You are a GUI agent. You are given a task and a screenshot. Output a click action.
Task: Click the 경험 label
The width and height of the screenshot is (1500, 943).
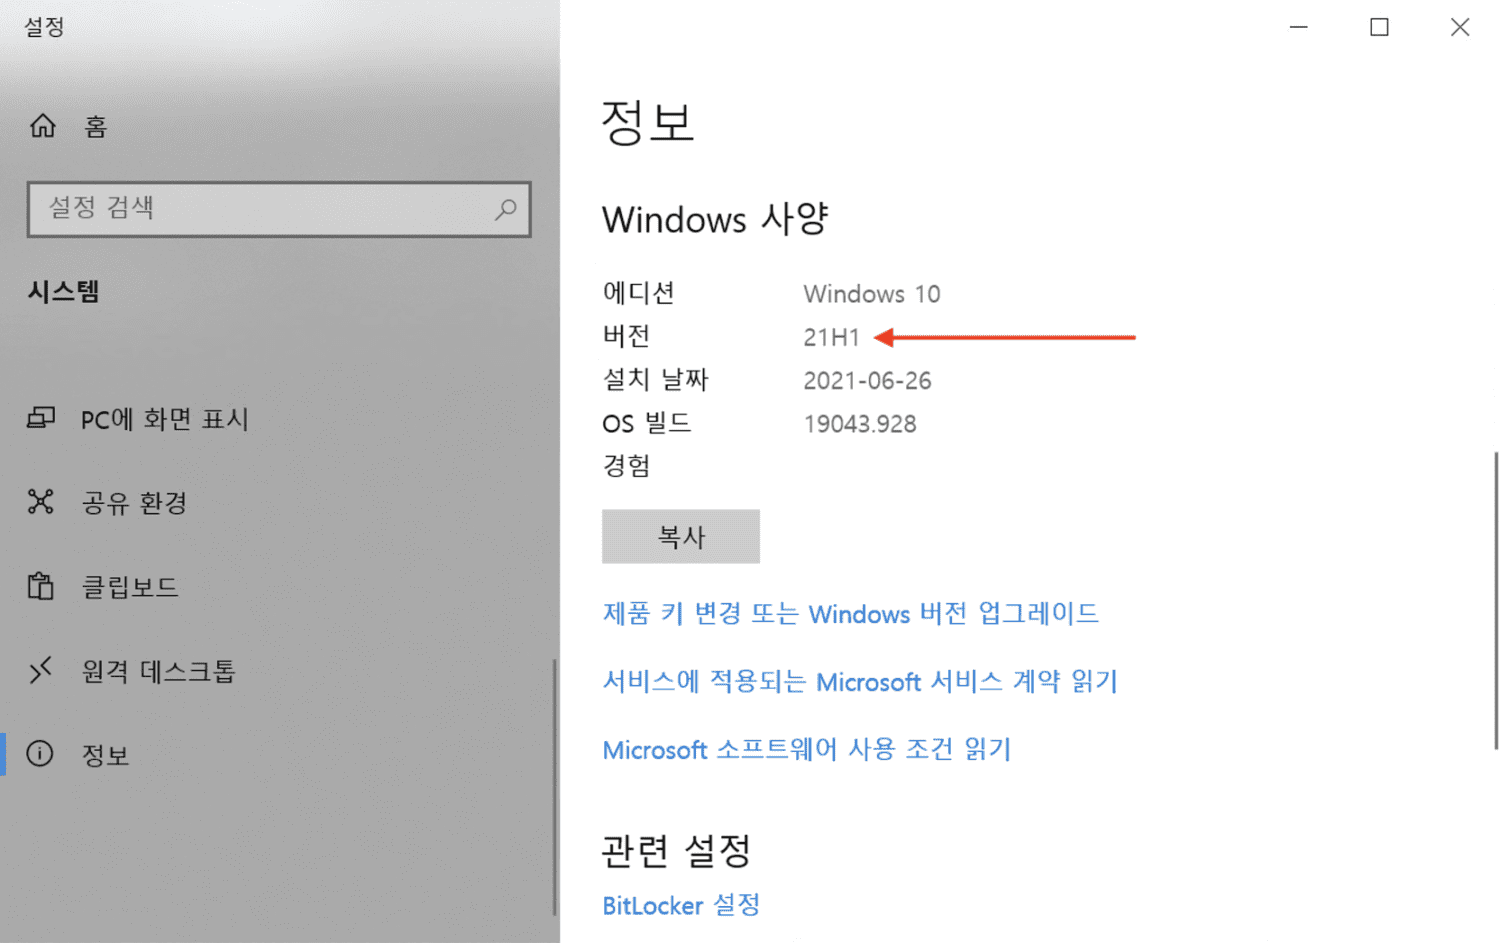click(x=626, y=466)
